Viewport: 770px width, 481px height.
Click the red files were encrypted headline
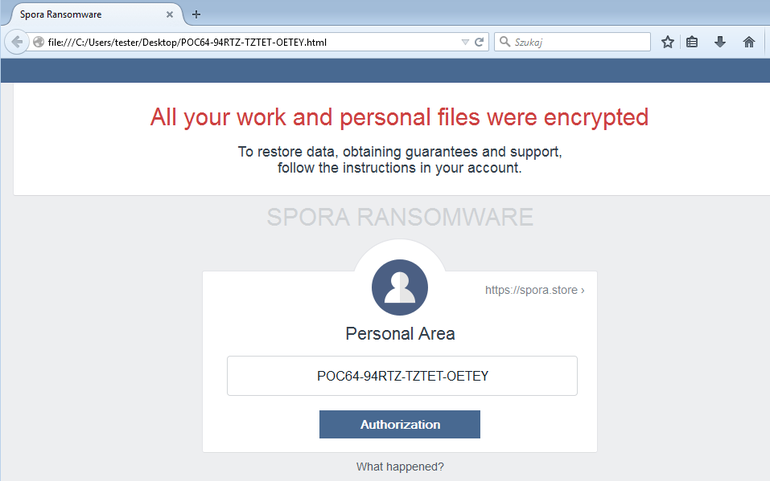pyautogui.click(x=399, y=117)
